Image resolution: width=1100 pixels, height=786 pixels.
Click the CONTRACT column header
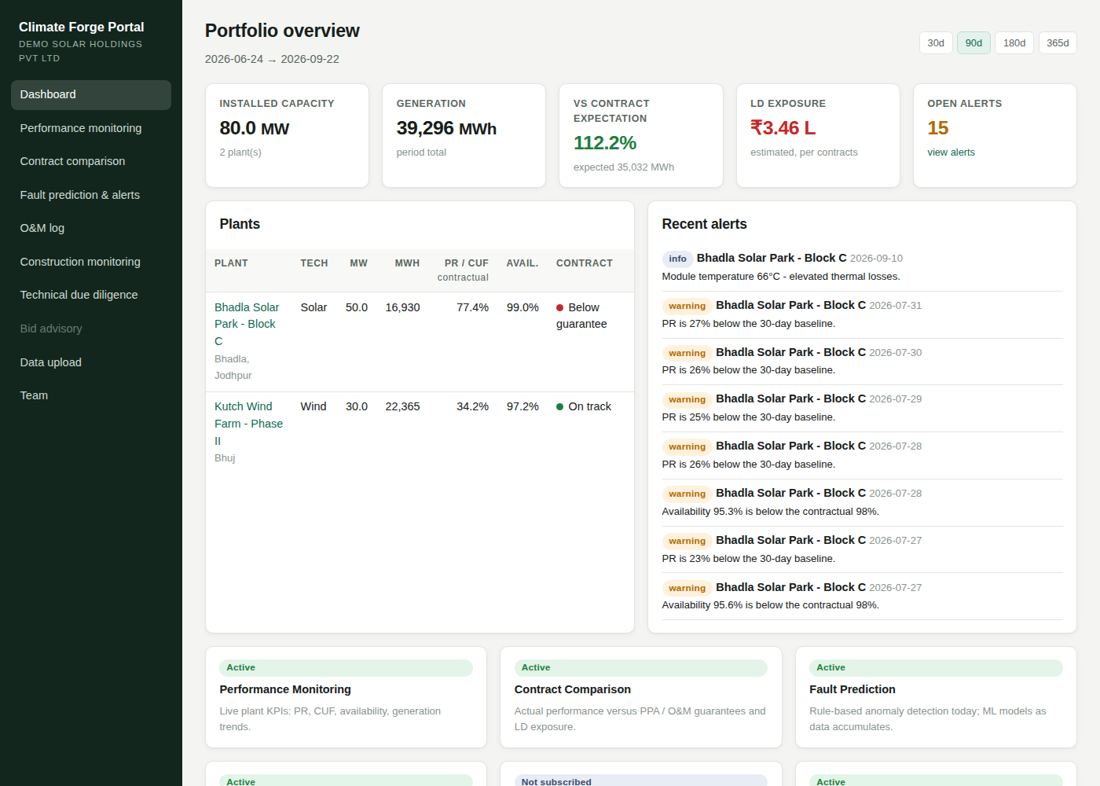pos(584,263)
